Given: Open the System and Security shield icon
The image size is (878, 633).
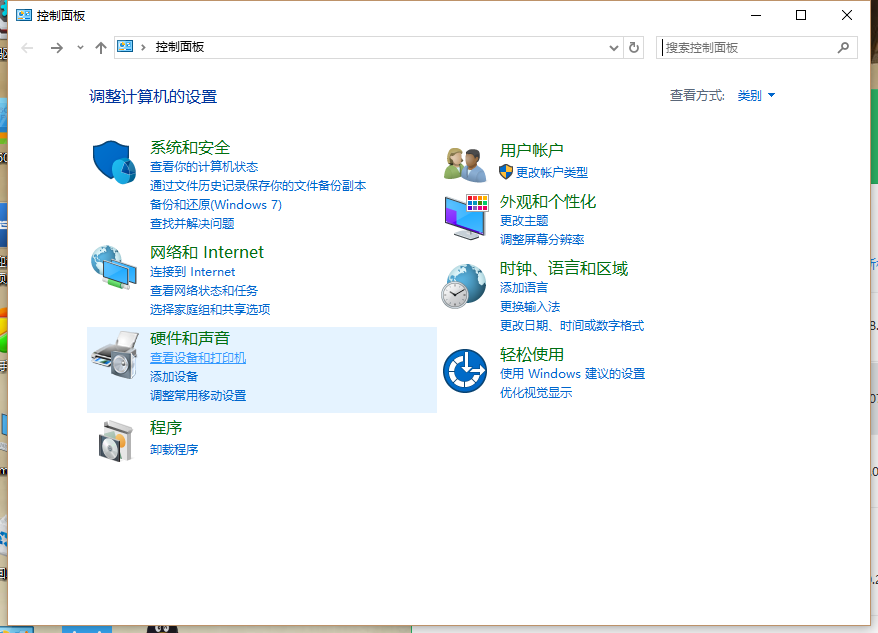Looking at the screenshot, I should [114, 162].
